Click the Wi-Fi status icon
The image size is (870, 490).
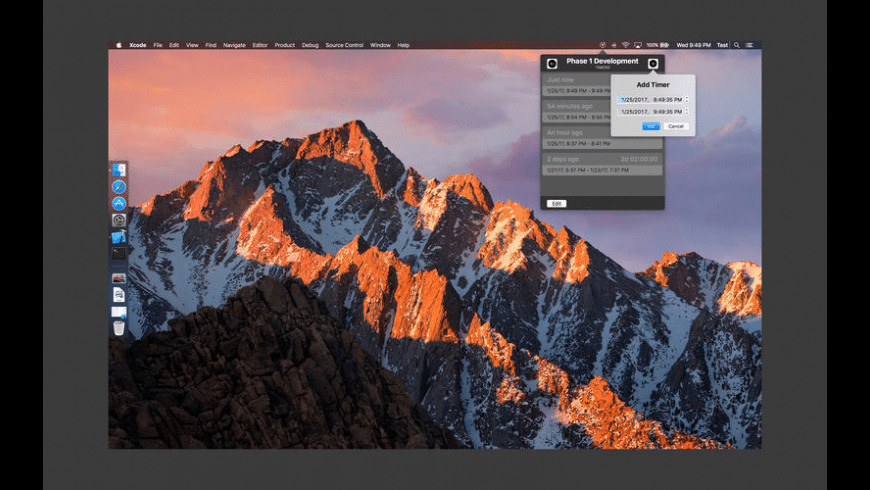click(625, 45)
